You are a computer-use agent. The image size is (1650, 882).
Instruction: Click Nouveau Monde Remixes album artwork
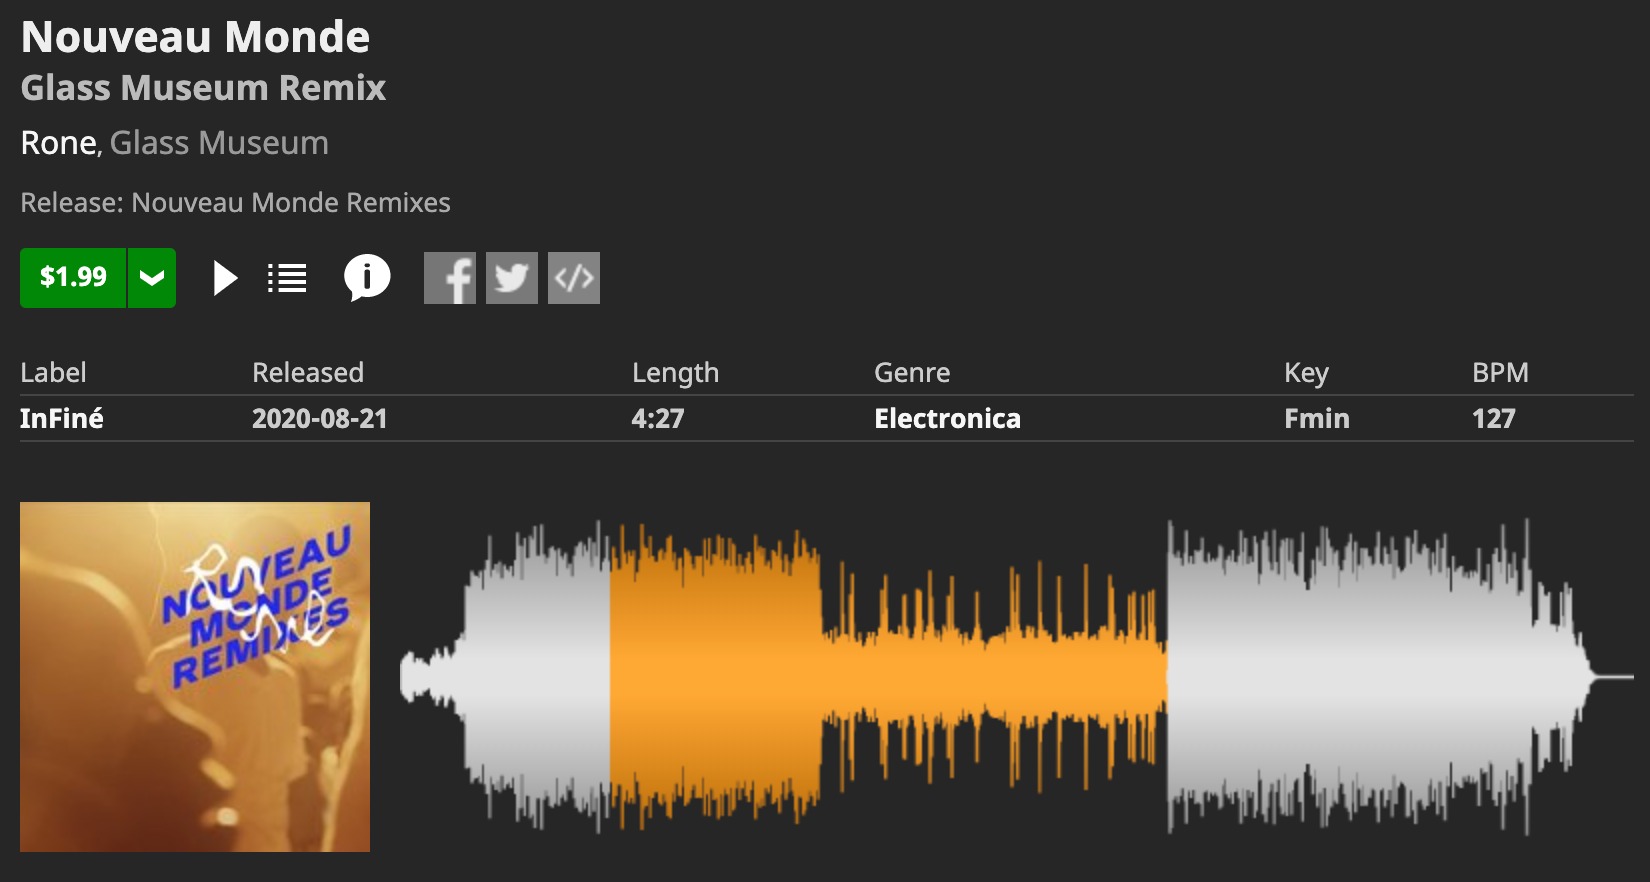[195, 677]
